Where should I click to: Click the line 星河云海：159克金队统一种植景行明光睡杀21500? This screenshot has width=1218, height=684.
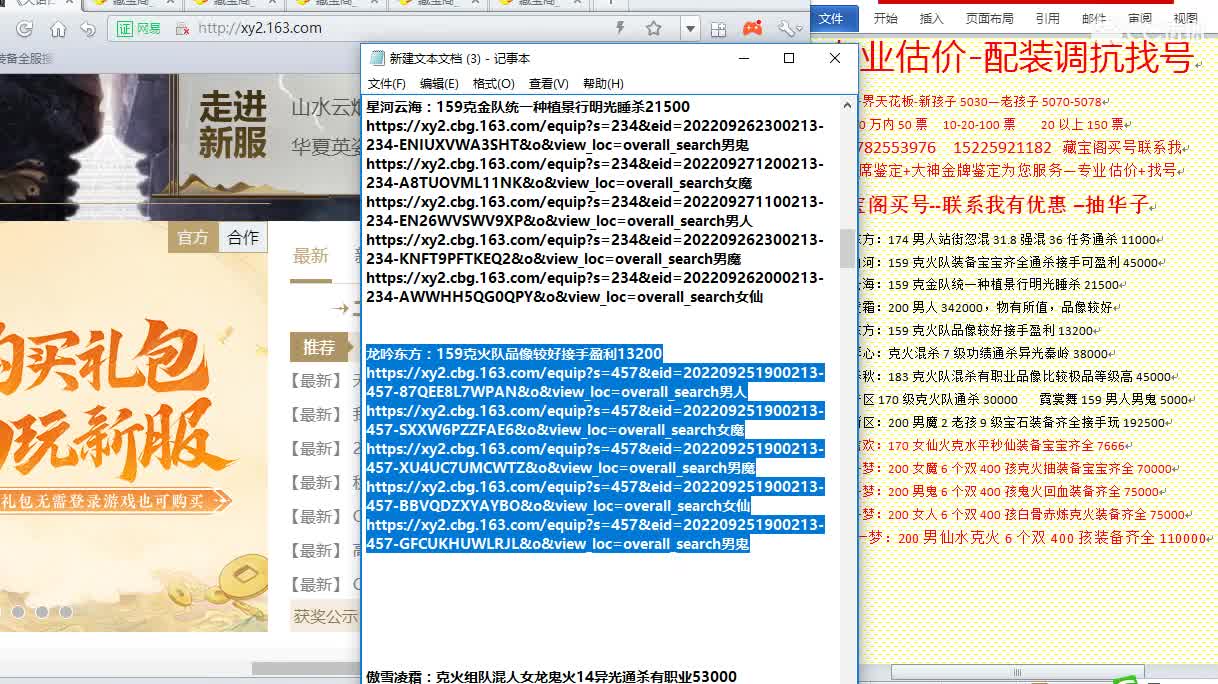coord(528,107)
